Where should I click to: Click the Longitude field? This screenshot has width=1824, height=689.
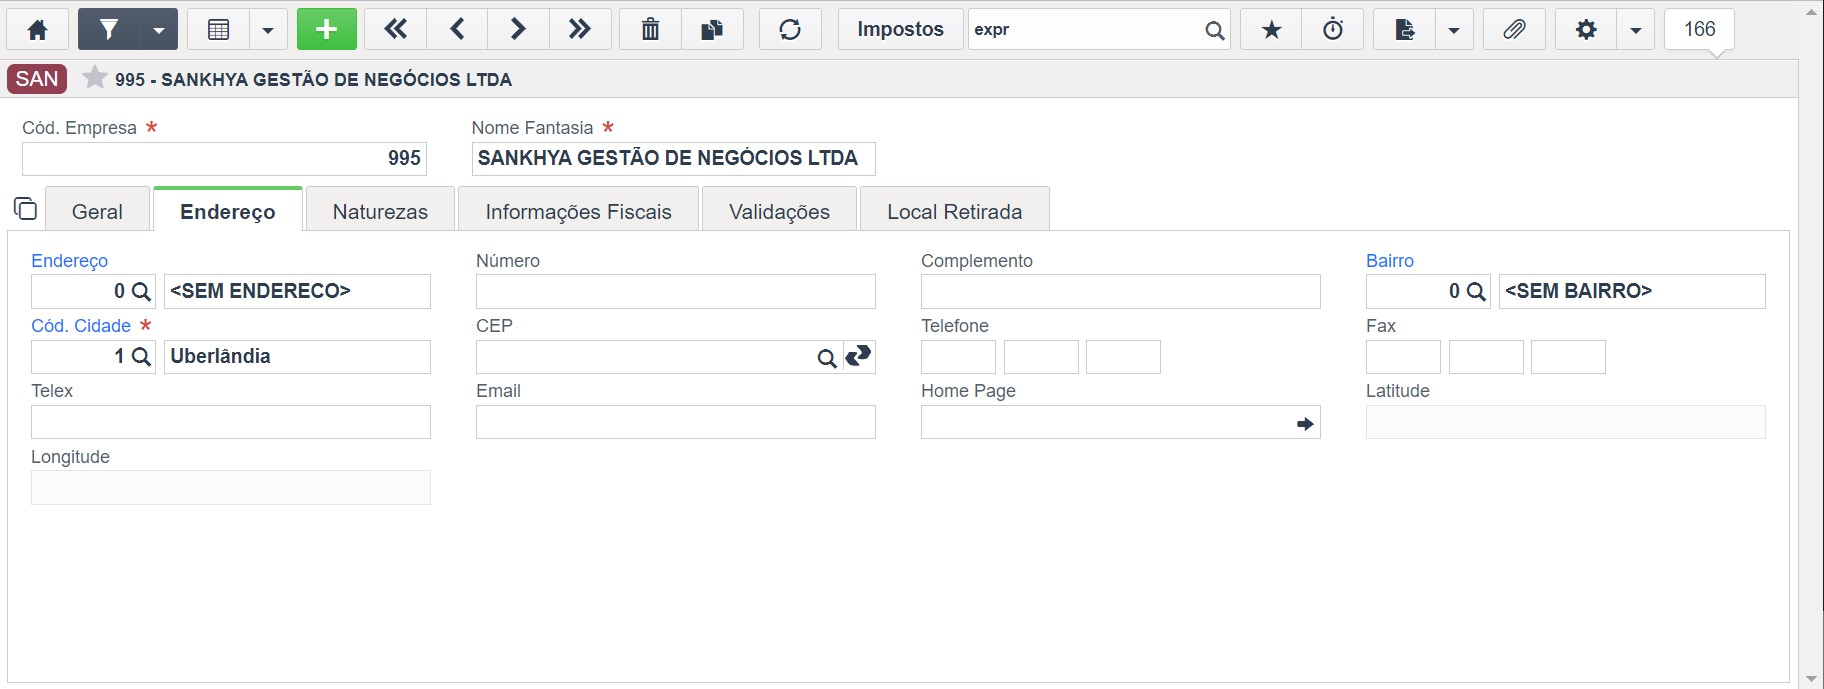[231, 487]
